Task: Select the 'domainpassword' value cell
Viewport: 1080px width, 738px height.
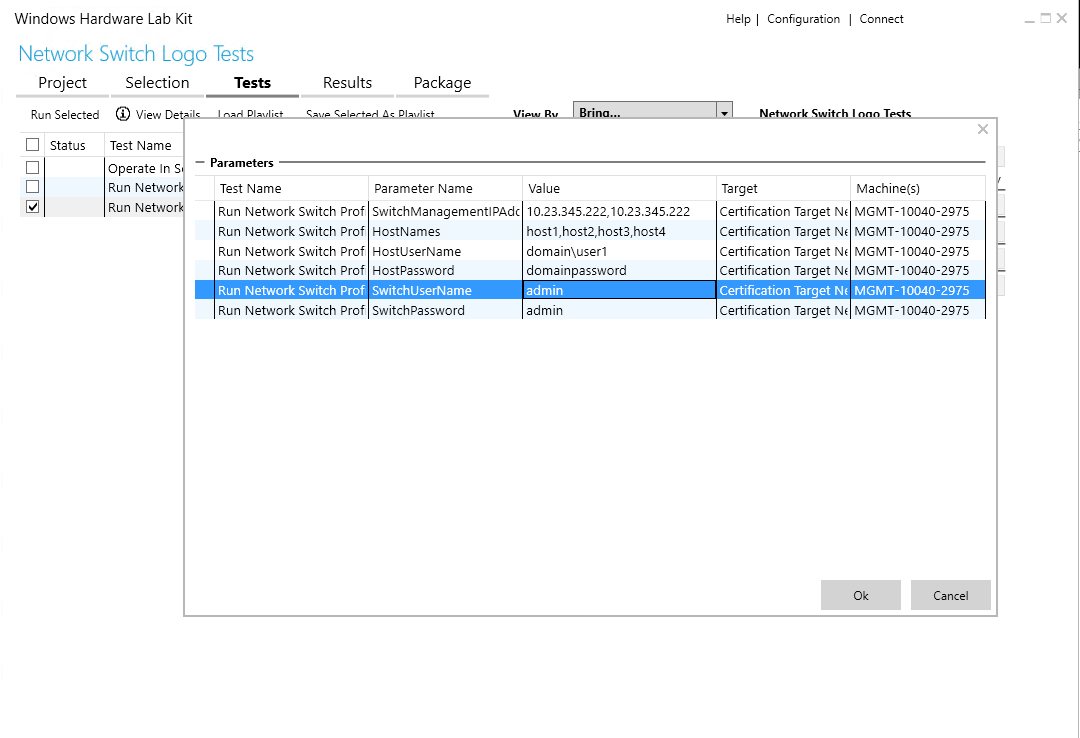Action: point(619,271)
